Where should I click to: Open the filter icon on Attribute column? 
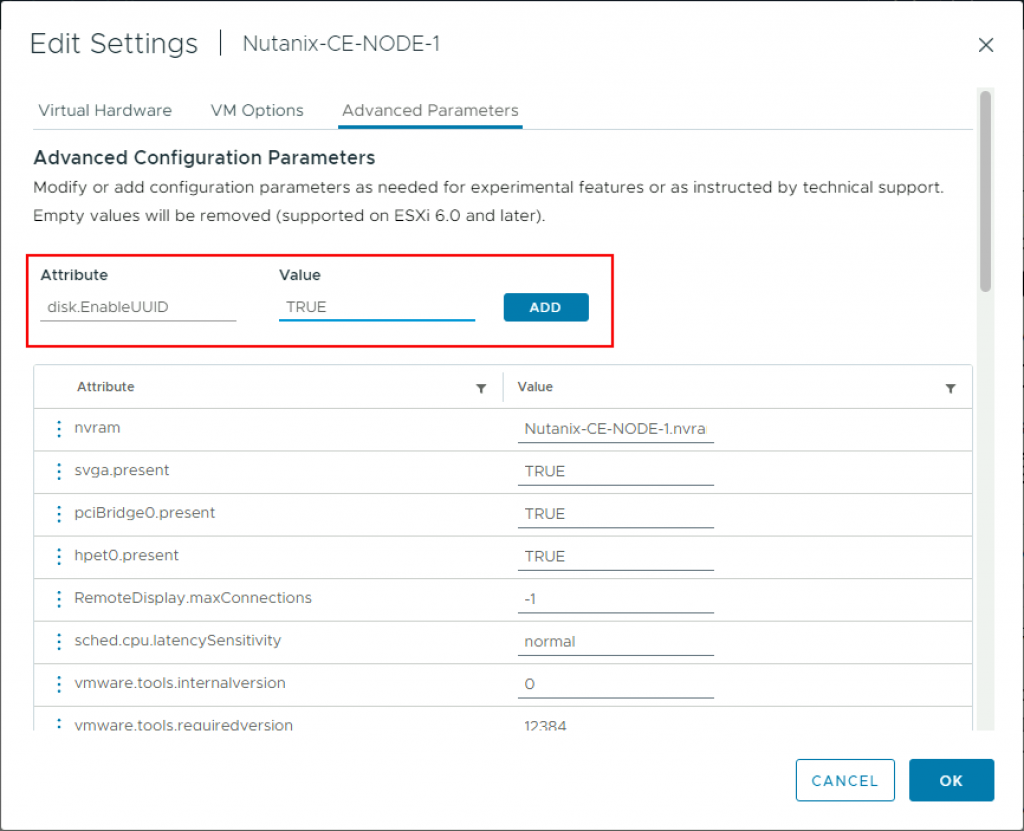tap(481, 387)
